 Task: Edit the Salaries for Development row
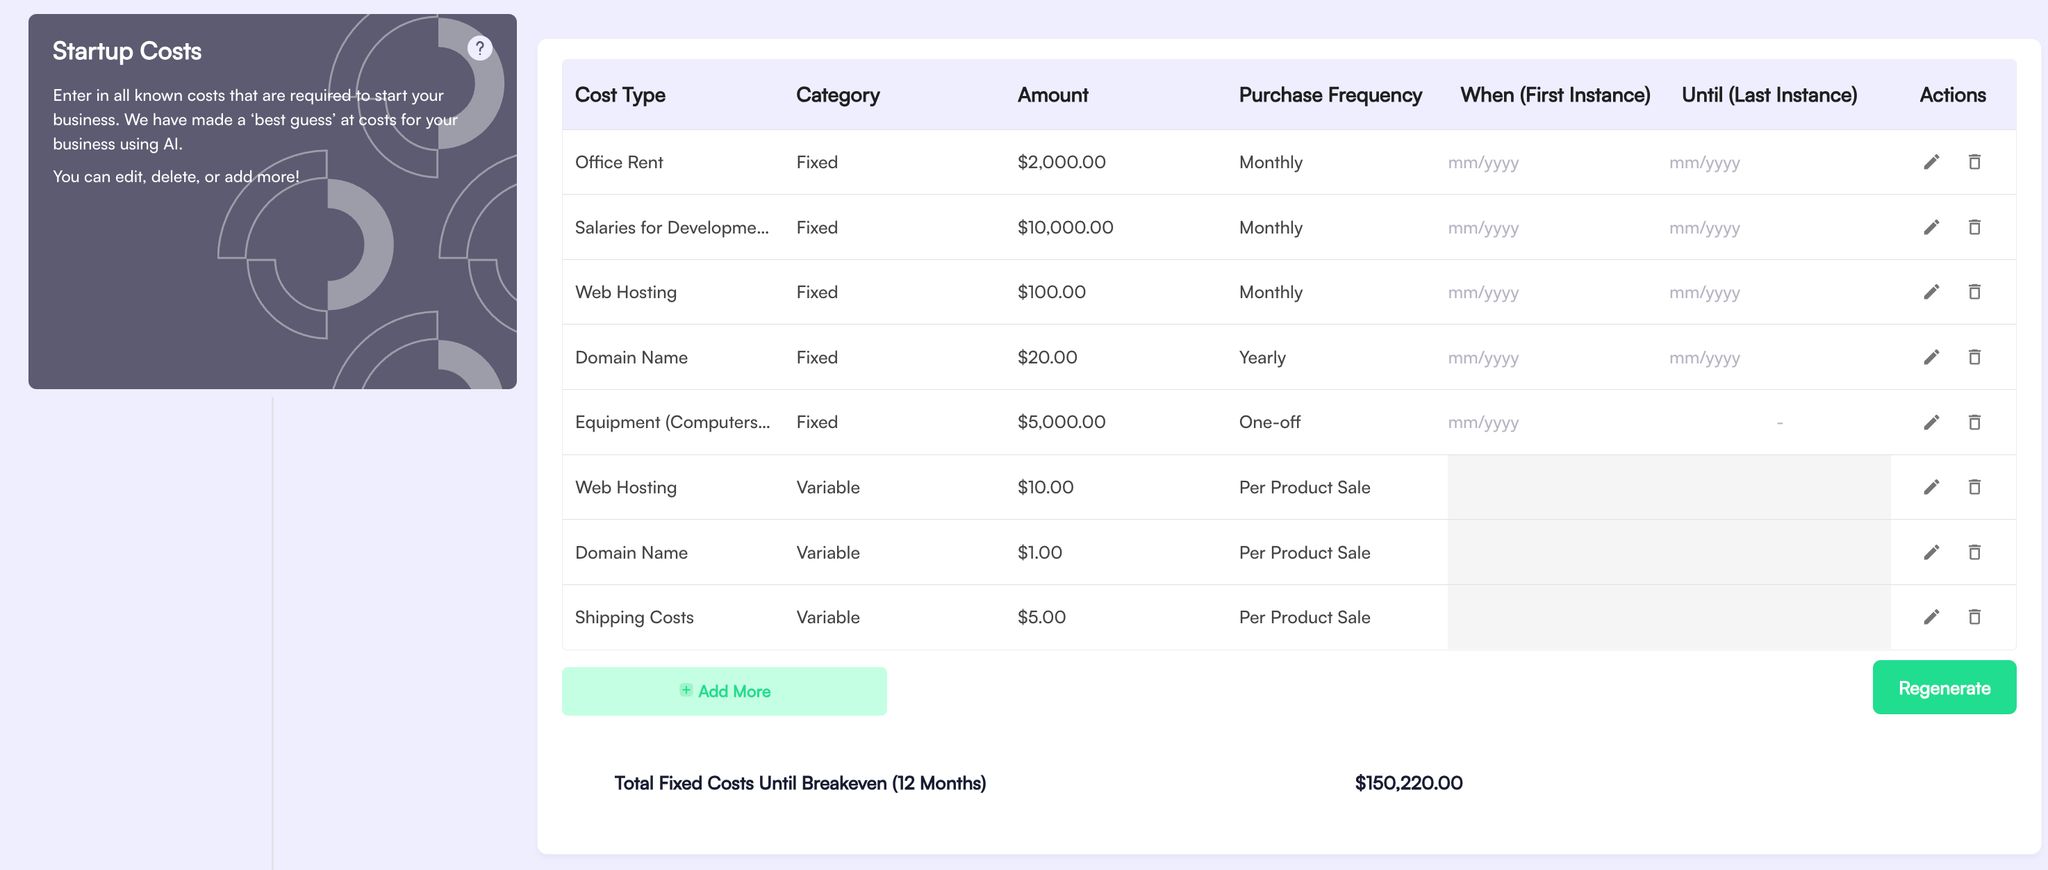pos(1931,227)
